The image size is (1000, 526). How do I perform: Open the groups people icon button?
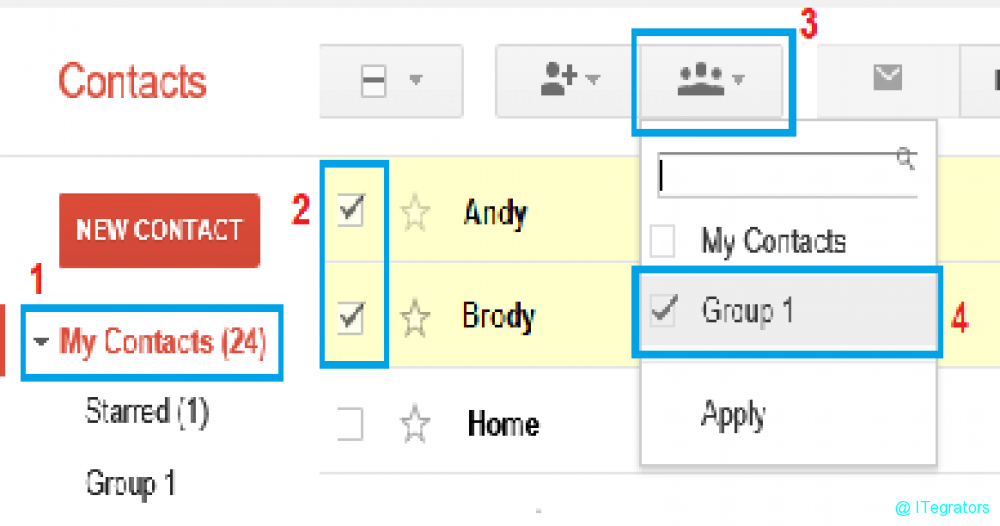click(711, 81)
